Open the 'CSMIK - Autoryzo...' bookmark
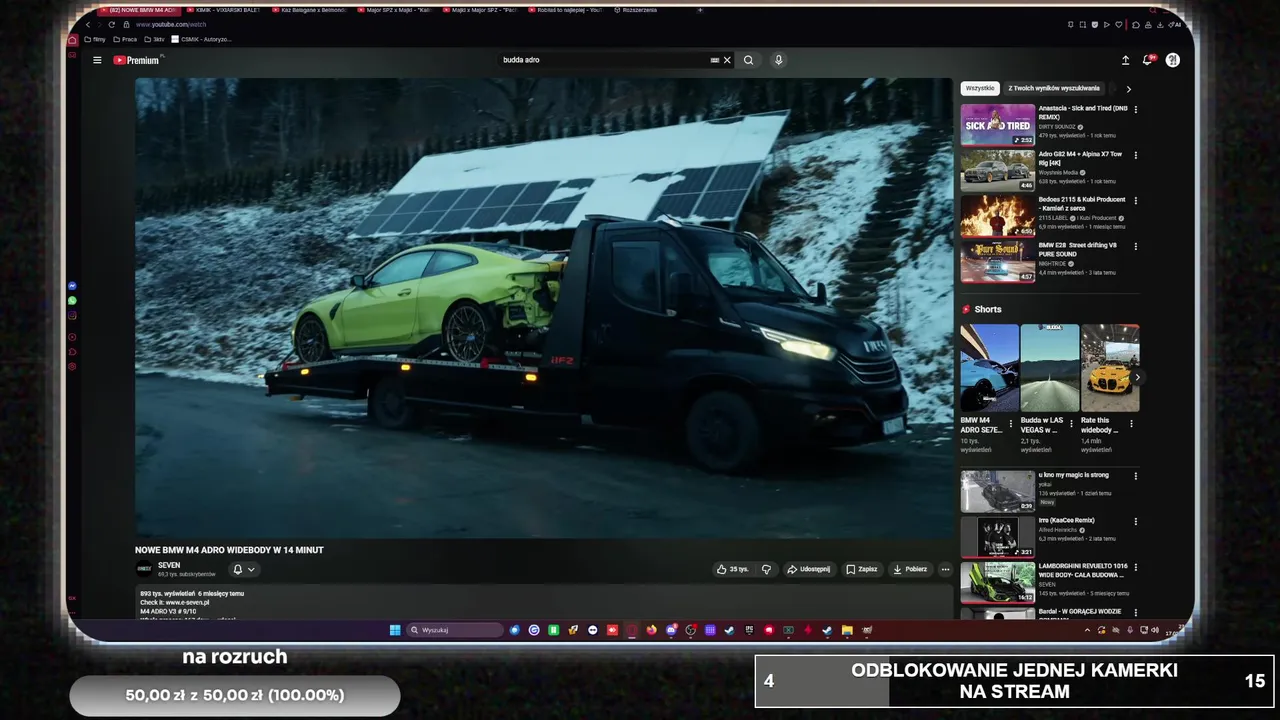 [x=201, y=39]
